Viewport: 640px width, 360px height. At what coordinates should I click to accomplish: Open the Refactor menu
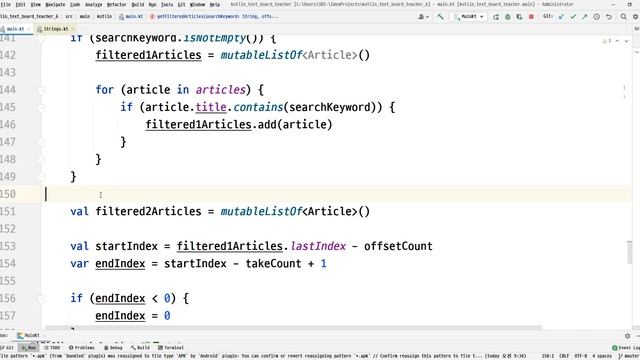[117, 4]
